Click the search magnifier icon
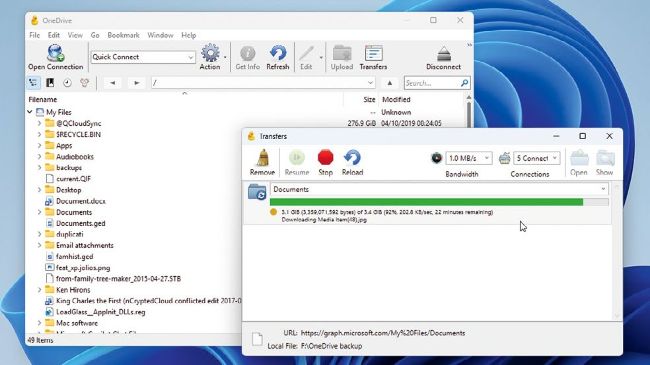The width and height of the screenshot is (650, 365). coord(464,83)
